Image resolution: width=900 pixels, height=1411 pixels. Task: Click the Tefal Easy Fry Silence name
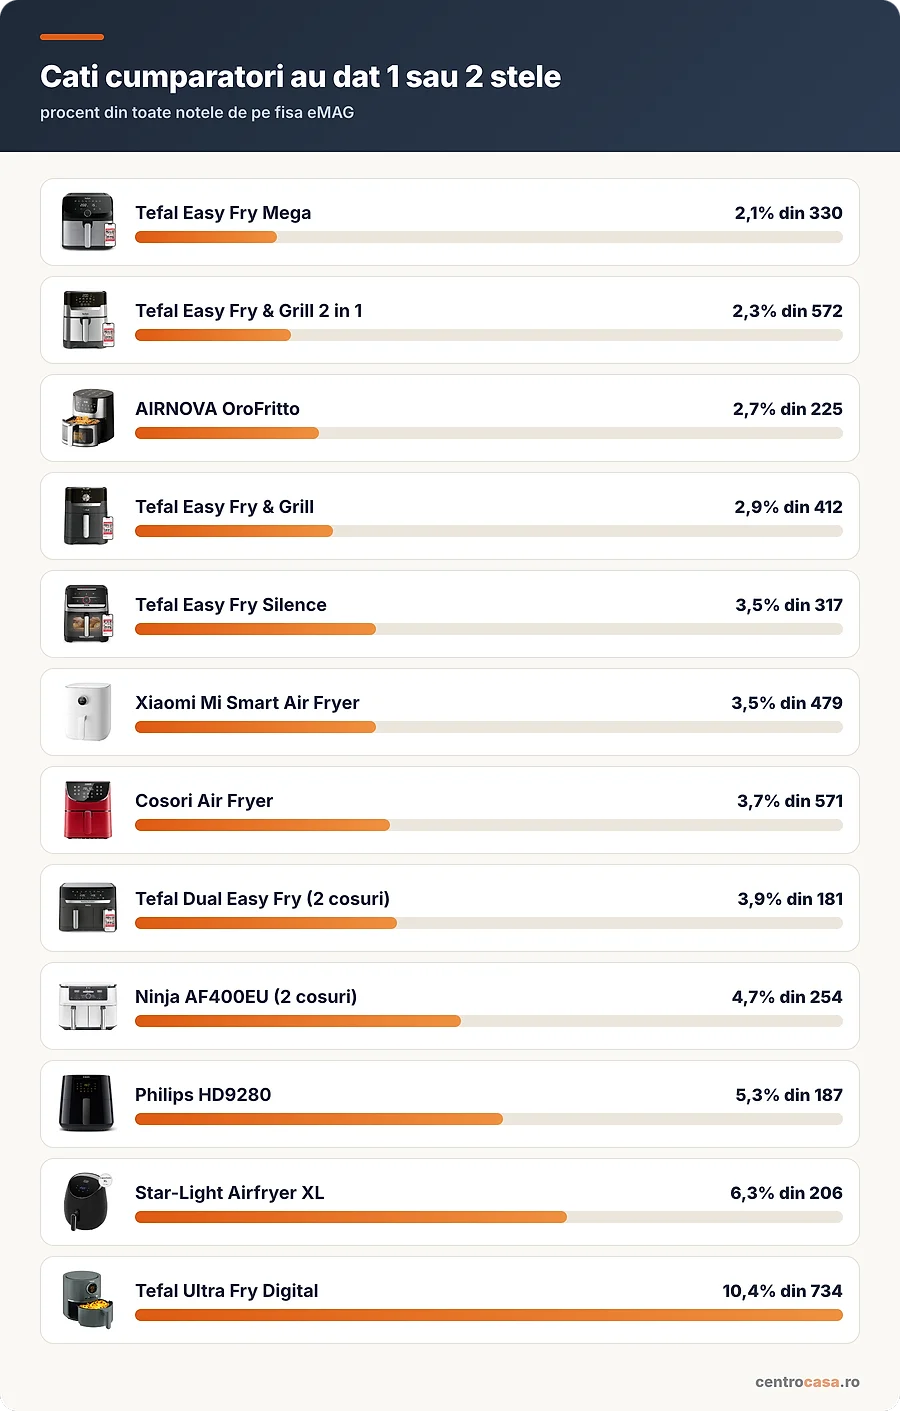point(231,605)
